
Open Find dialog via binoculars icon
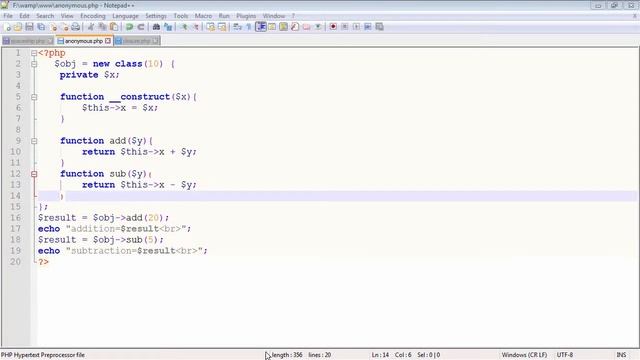(156, 27)
